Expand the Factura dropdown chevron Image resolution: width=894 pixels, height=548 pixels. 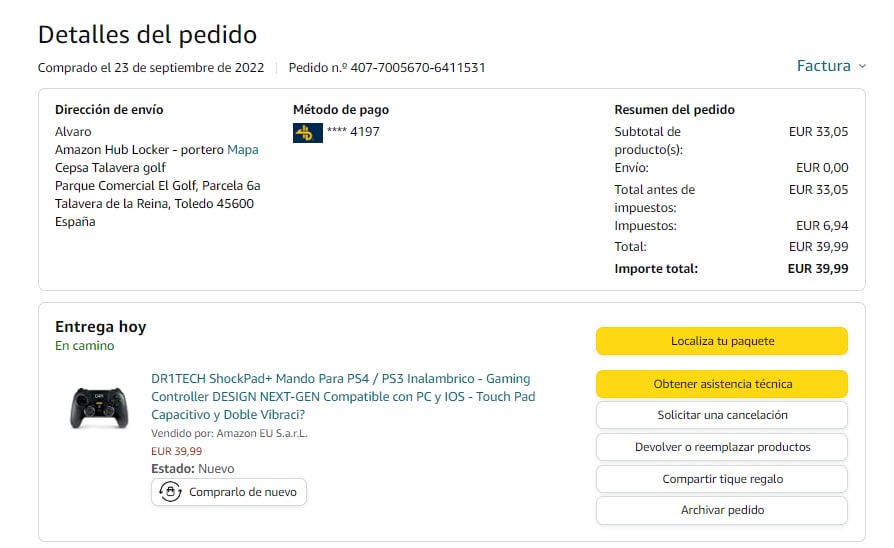click(862, 67)
